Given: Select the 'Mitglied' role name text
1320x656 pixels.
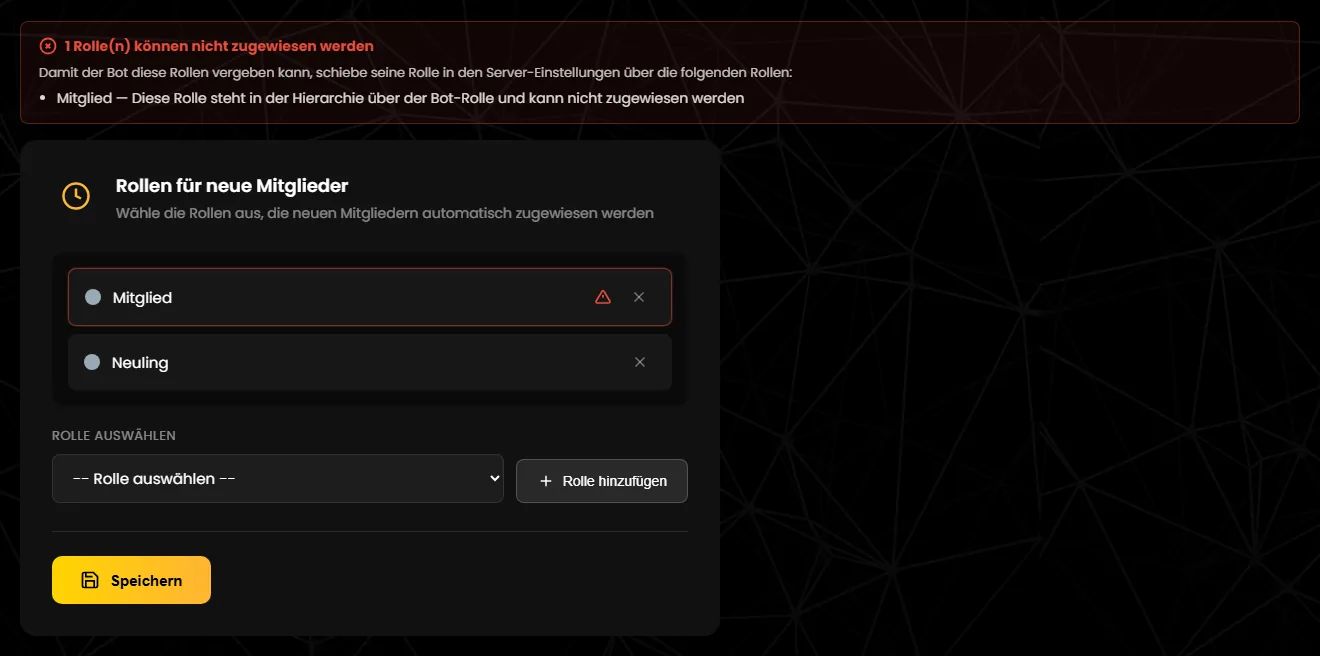Looking at the screenshot, I should [x=142, y=298].
